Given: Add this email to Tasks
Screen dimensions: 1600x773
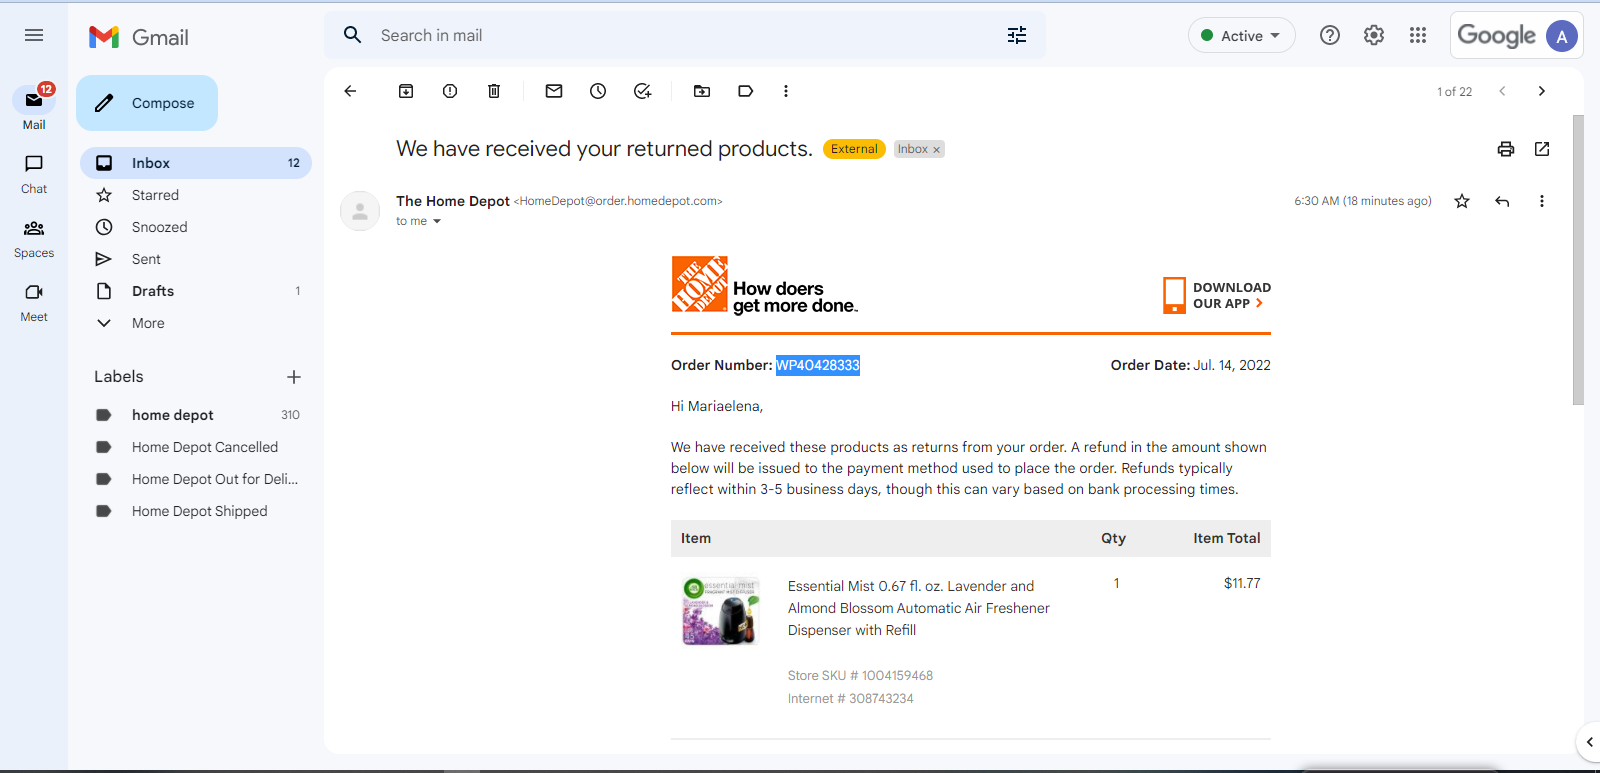Looking at the screenshot, I should [642, 91].
